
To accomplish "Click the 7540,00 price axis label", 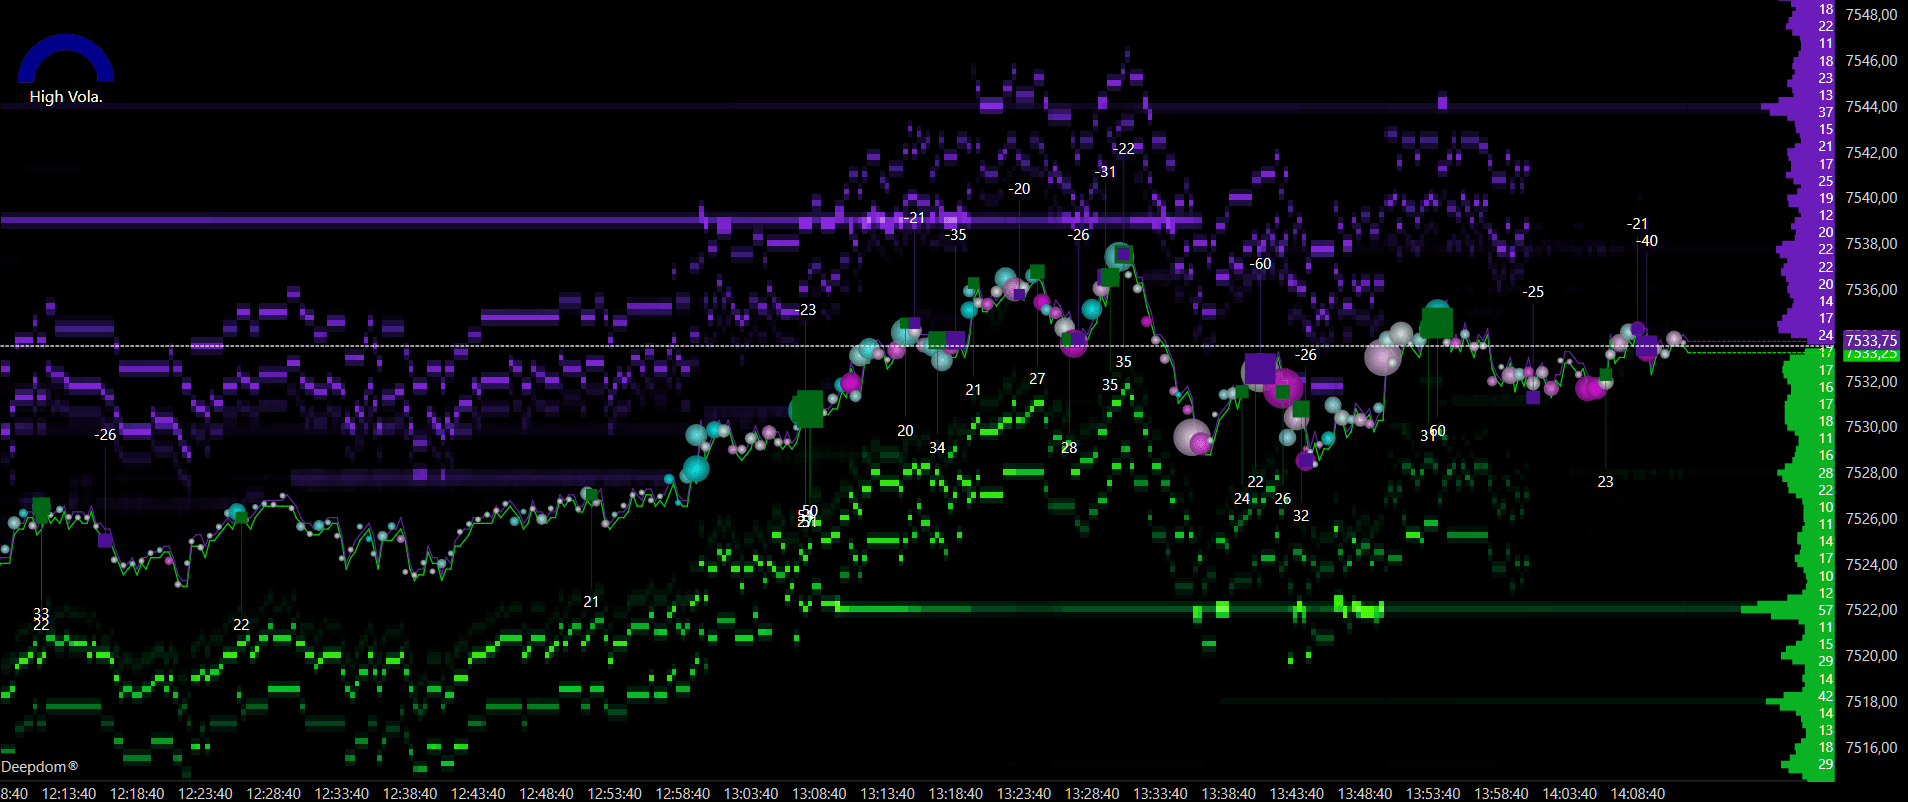I will click(1871, 198).
